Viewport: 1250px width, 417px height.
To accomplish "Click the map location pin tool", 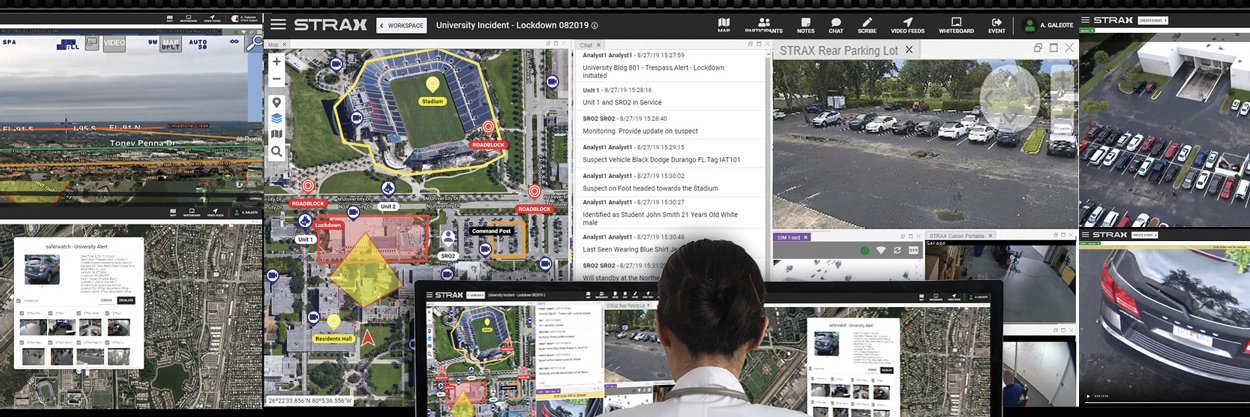I will coord(276,101).
